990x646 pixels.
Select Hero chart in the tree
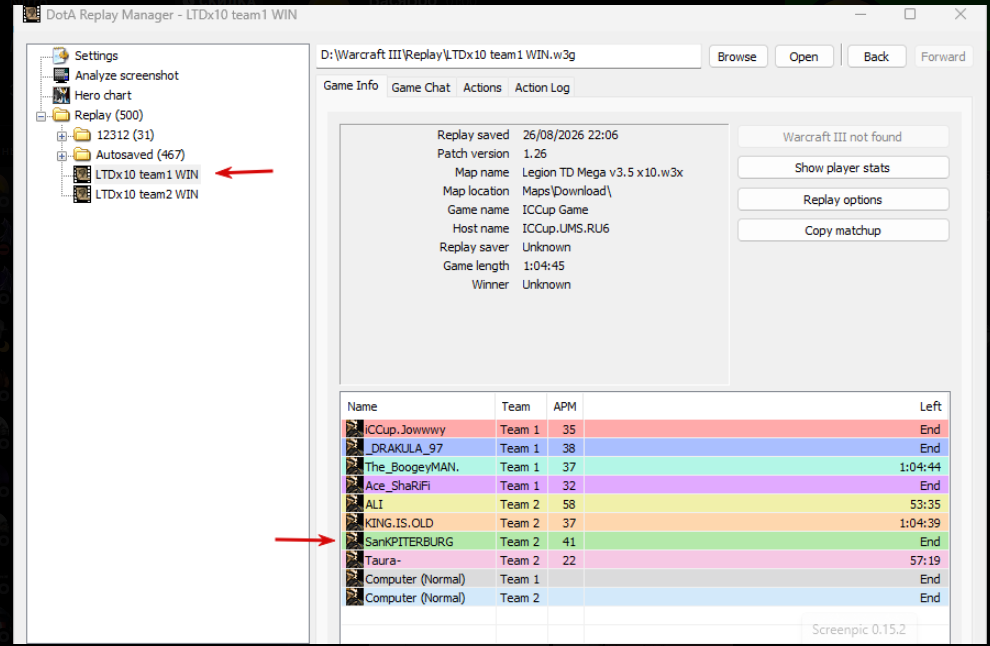[x=103, y=95]
